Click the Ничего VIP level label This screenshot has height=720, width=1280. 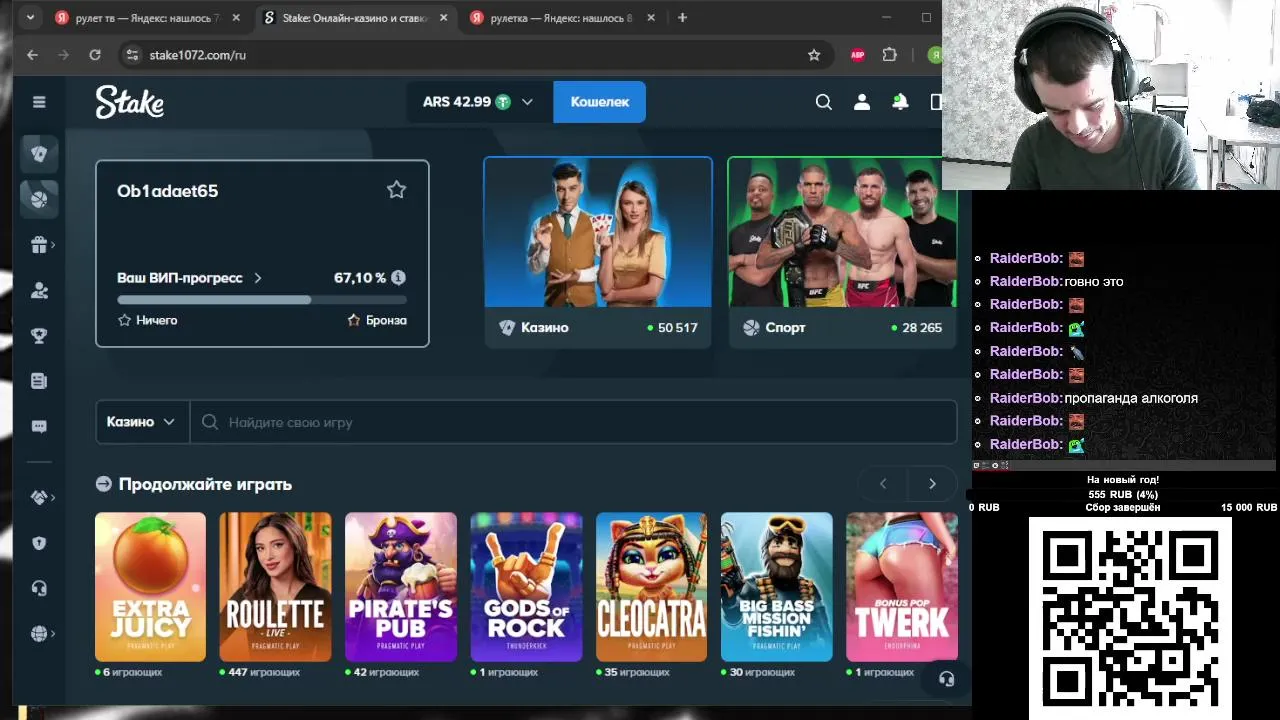coord(157,320)
